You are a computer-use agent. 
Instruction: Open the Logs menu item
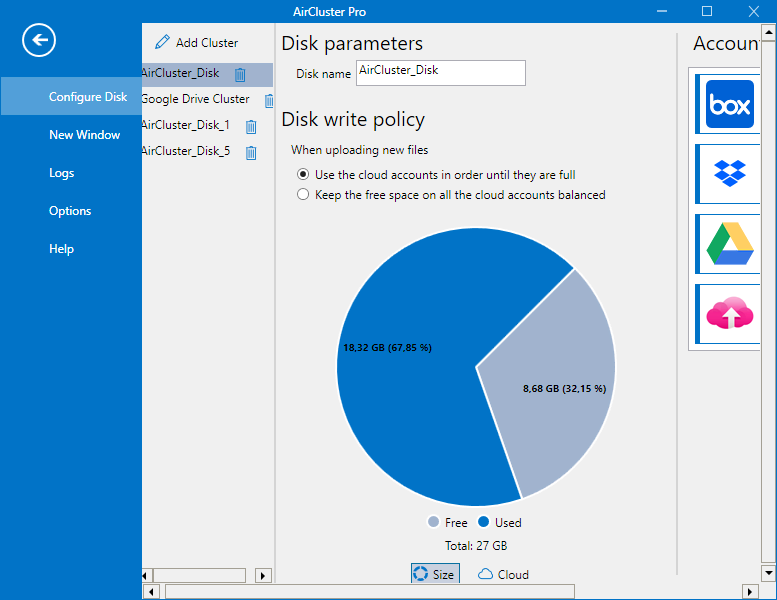pyautogui.click(x=62, y=173)
